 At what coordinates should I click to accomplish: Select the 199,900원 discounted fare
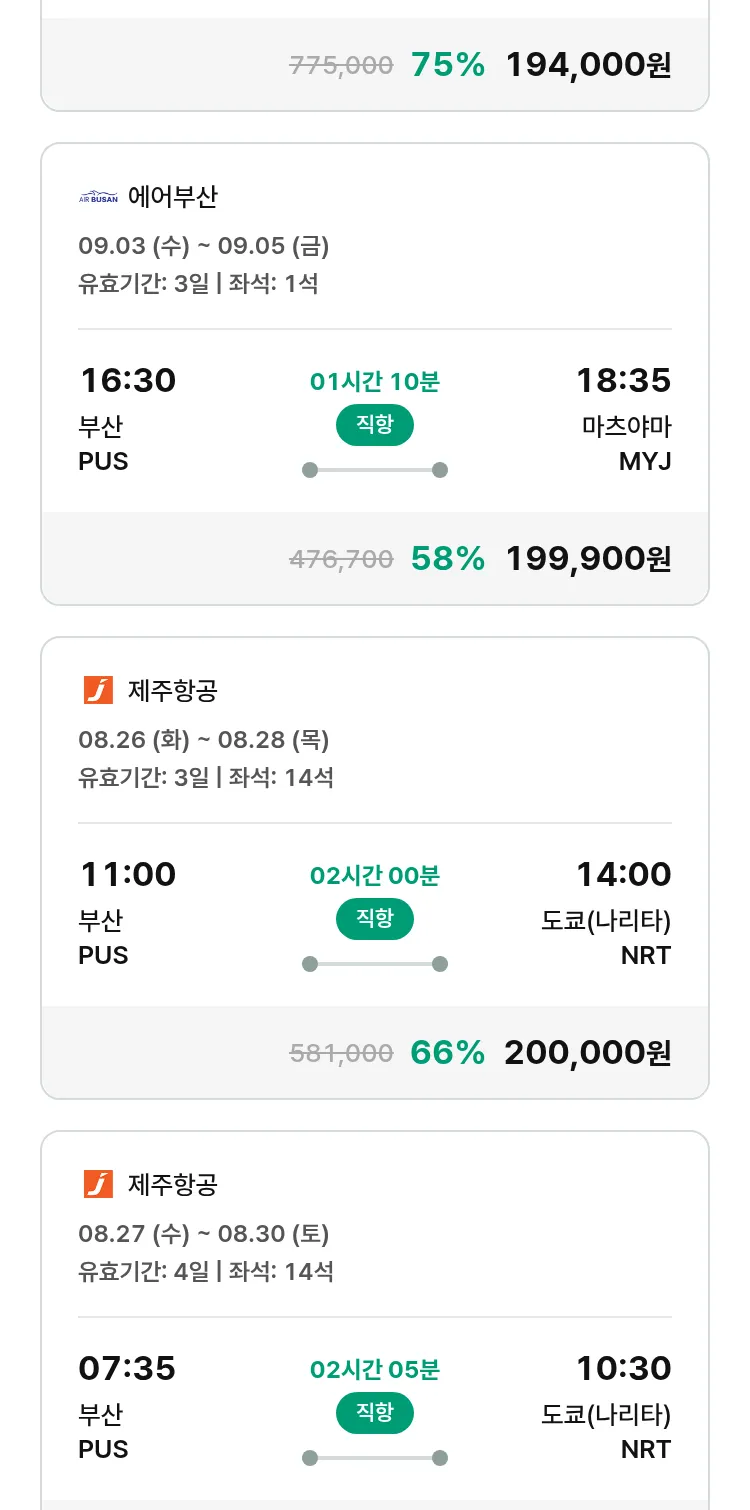[588, 558]
